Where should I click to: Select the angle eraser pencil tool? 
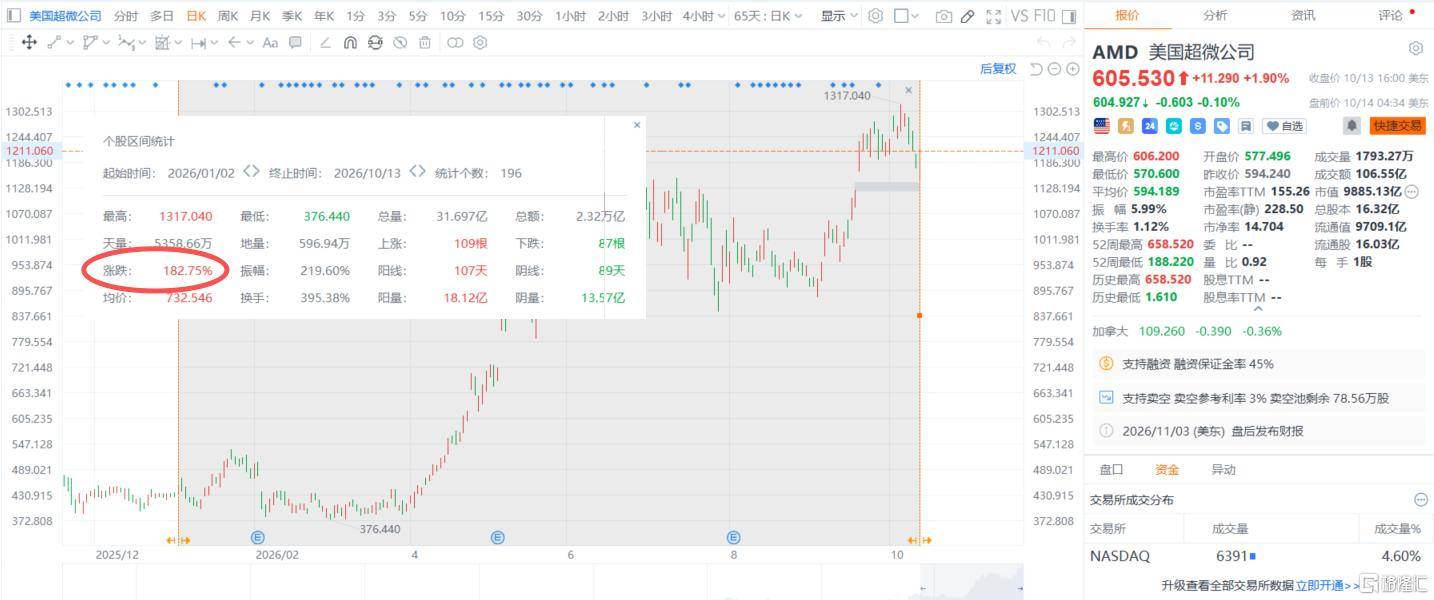click(x=325, y=43)
